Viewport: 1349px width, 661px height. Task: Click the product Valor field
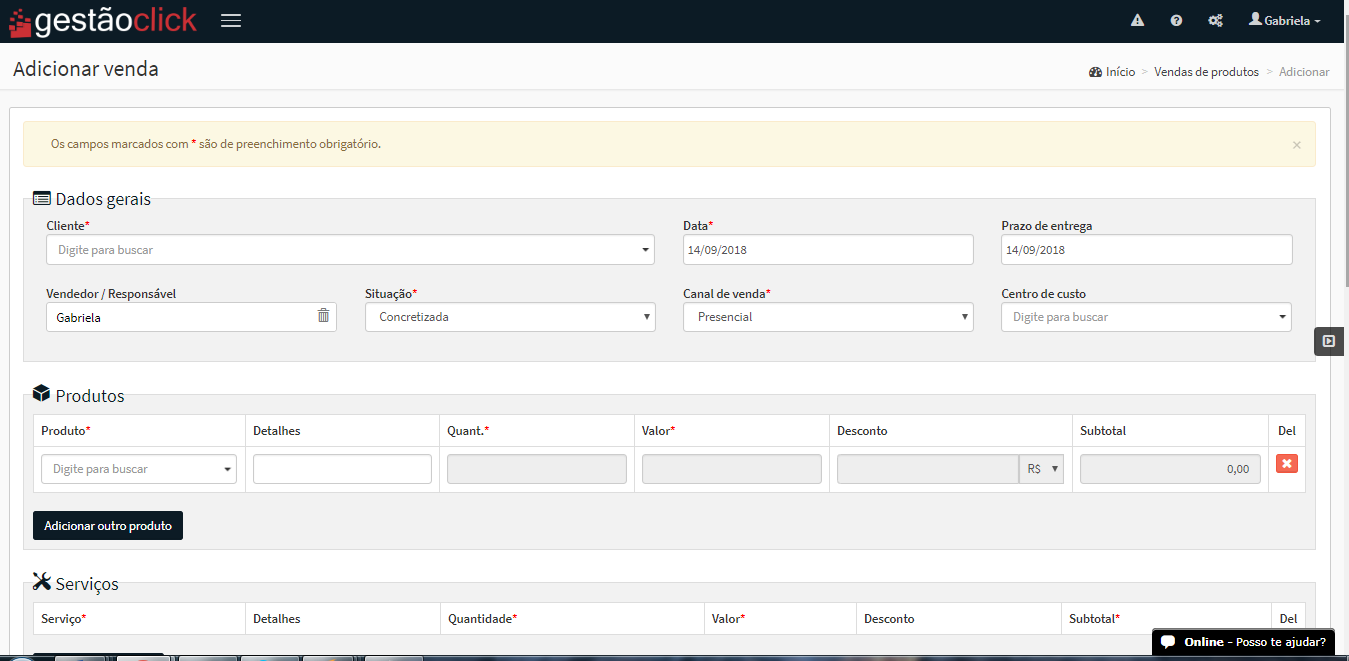click(732, 469)
